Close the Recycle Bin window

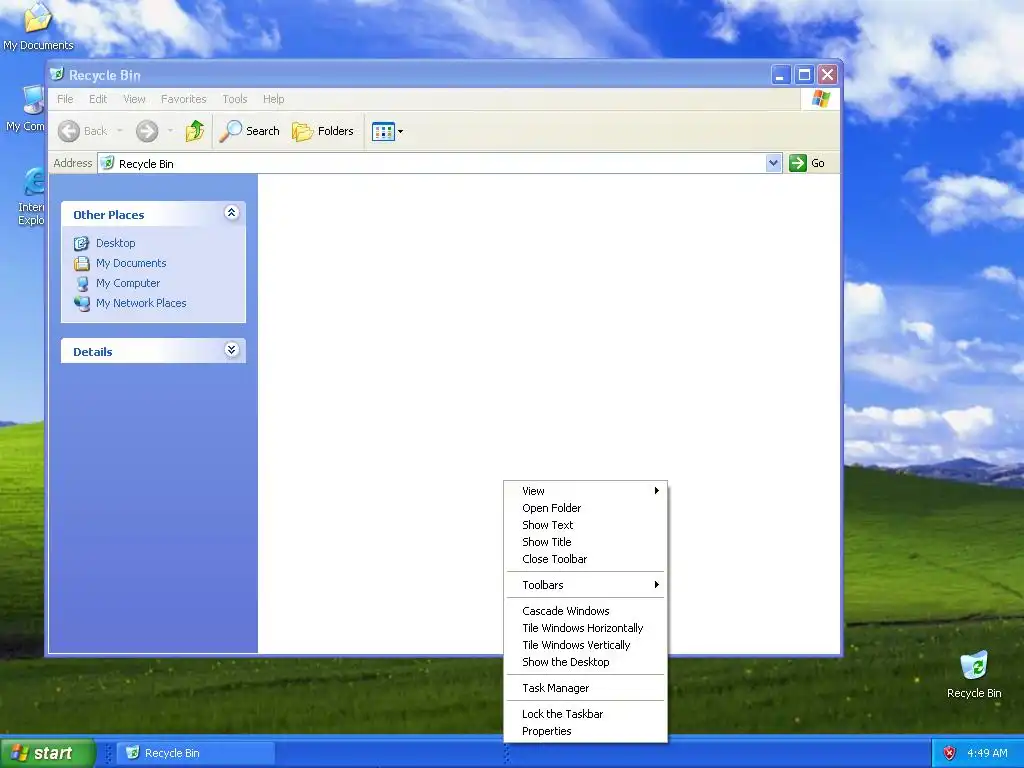point(827,75)
